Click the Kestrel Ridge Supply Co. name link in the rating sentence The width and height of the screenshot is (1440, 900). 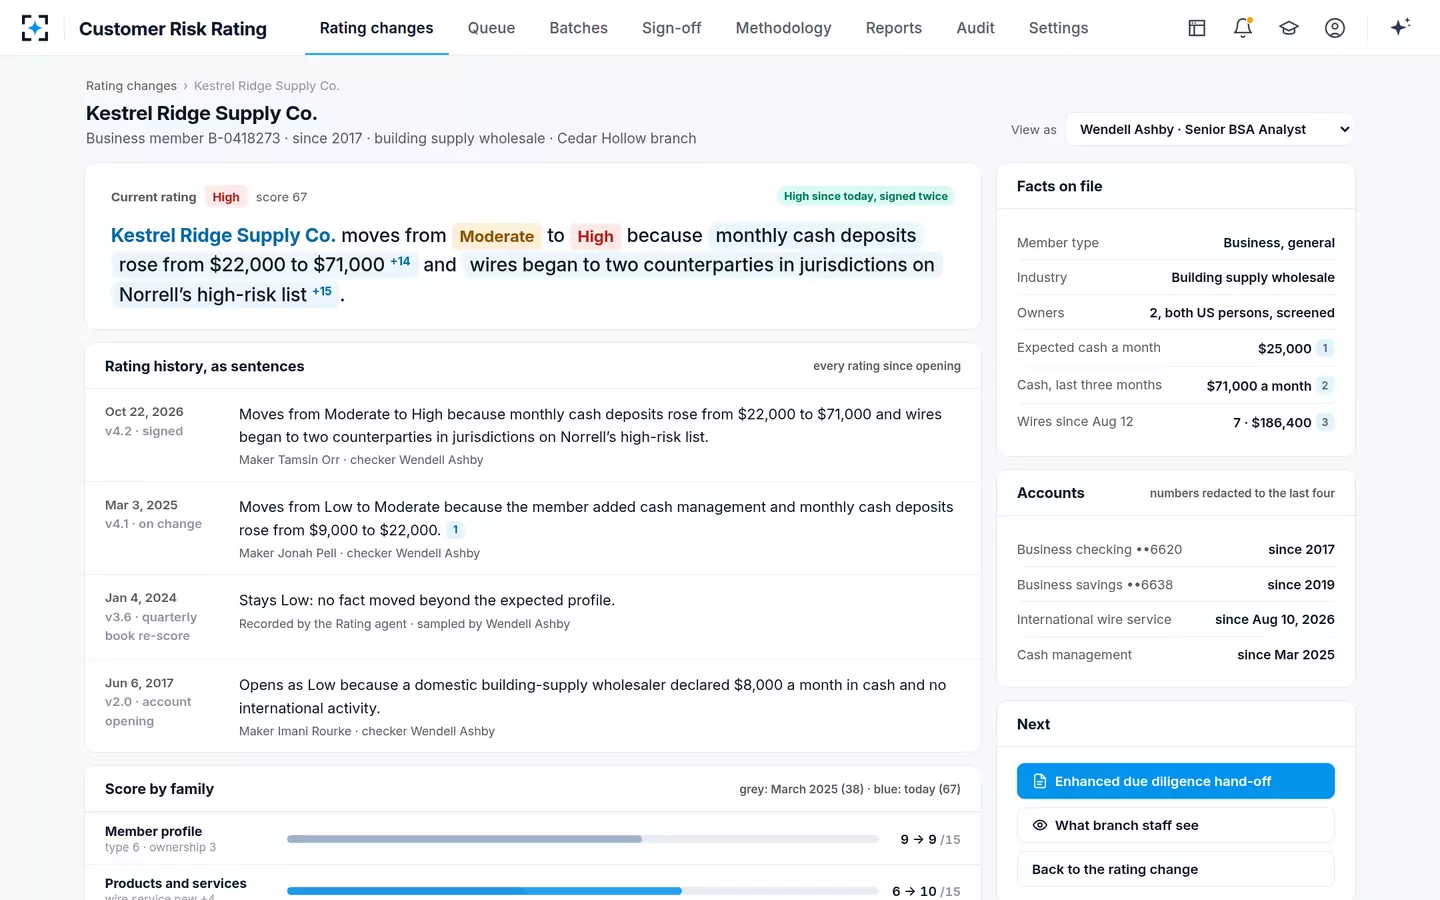(223, 235)
